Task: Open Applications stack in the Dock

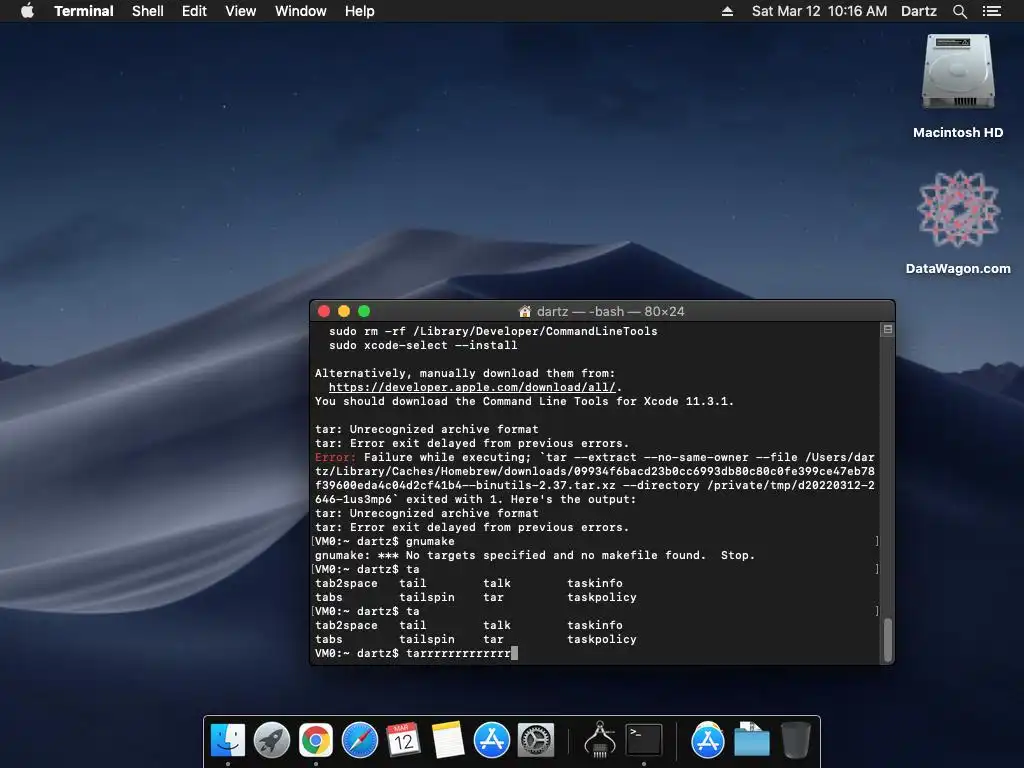Action: pos(708,740)
